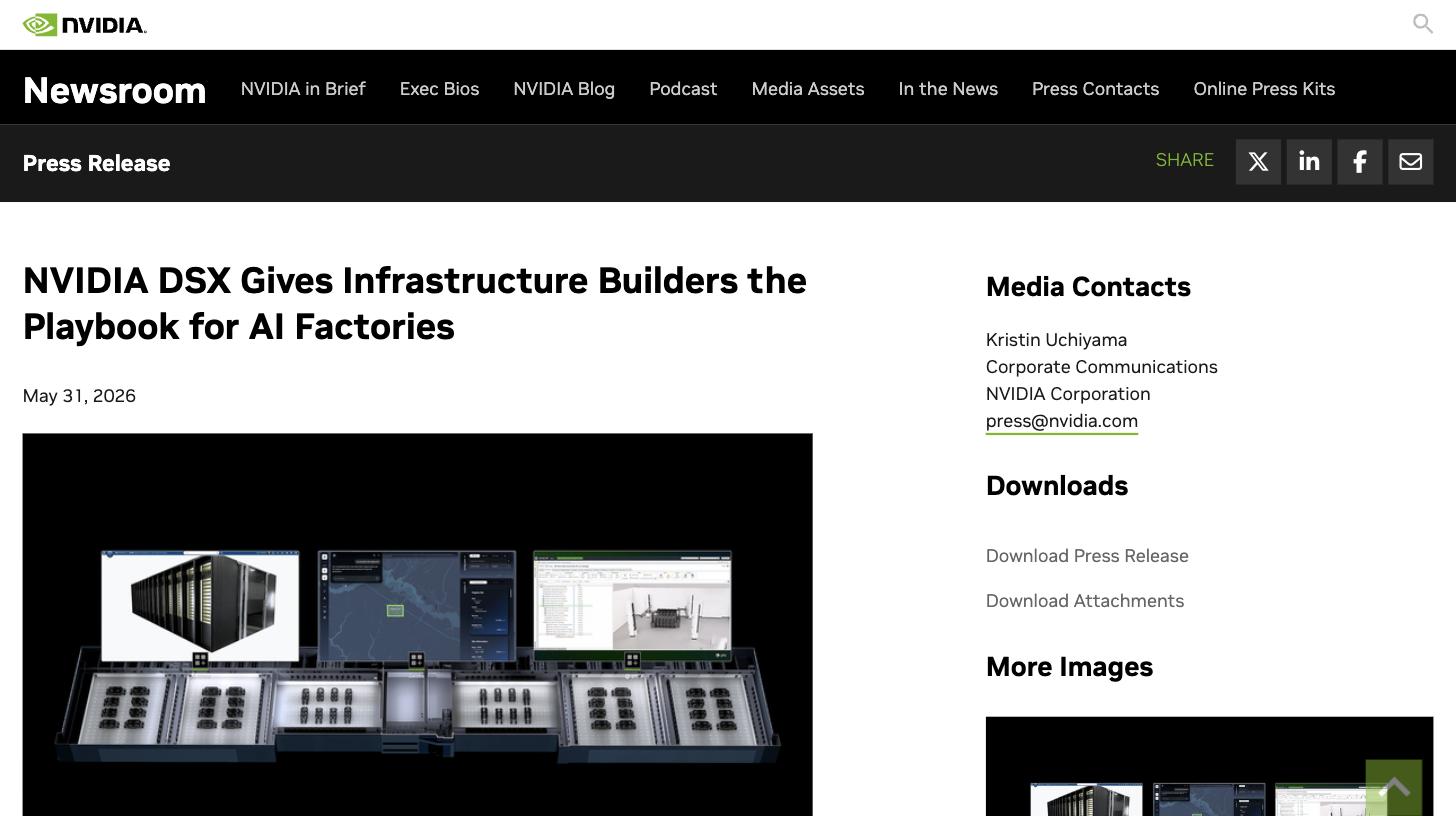1456x816 pixels.
Task: Email press@nvidia.com link
Action: pos(1062,421)
